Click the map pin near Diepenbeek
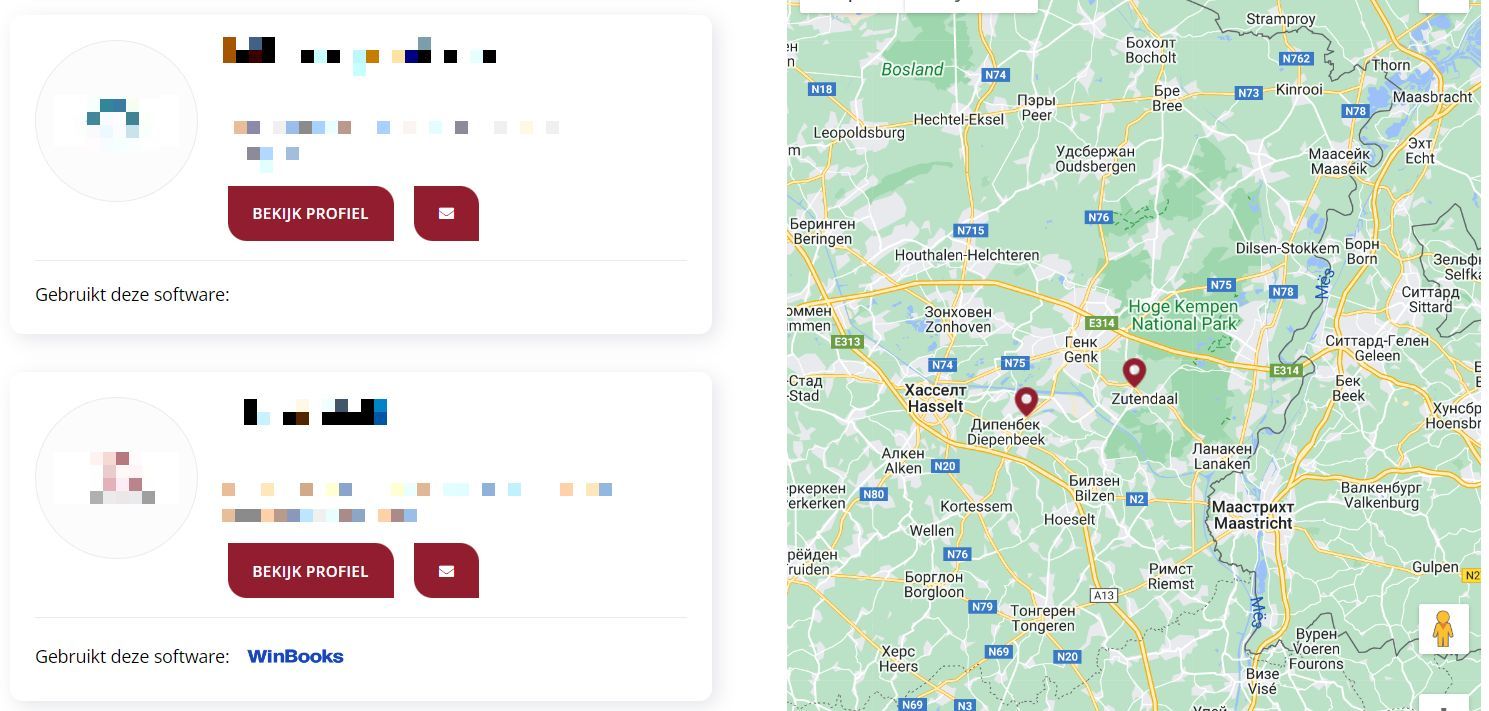Image resolution: width=1489 pixels, height=711 pixels. tap(1026, 401)
